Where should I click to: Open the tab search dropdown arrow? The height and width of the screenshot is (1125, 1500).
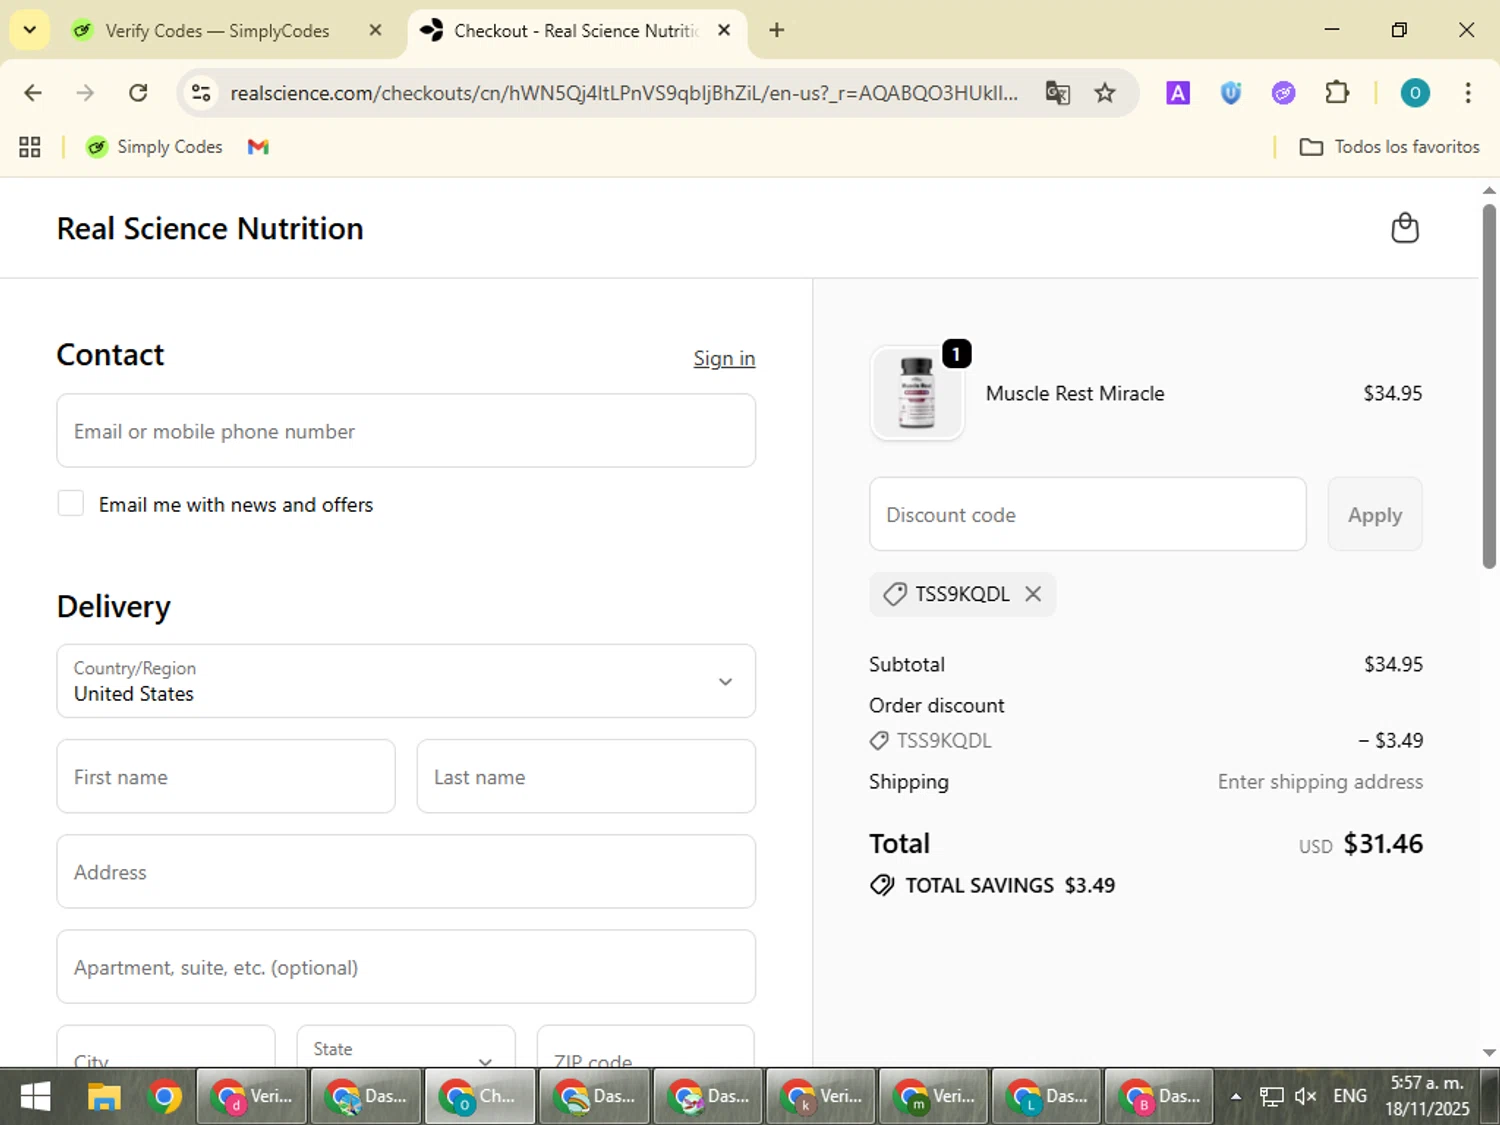tap(30, 30)
